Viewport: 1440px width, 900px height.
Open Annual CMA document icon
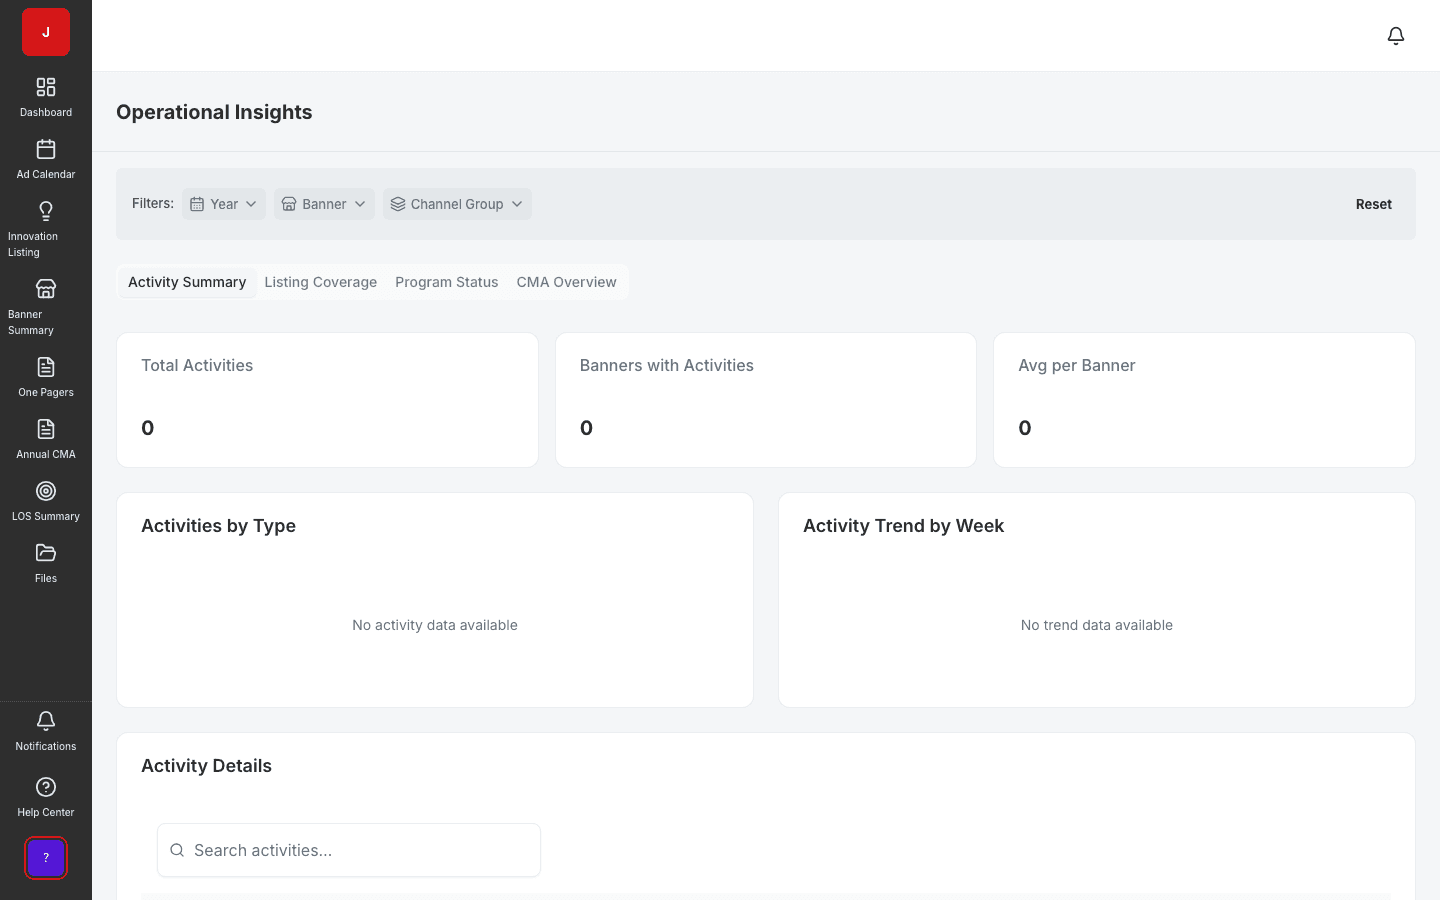46,429
